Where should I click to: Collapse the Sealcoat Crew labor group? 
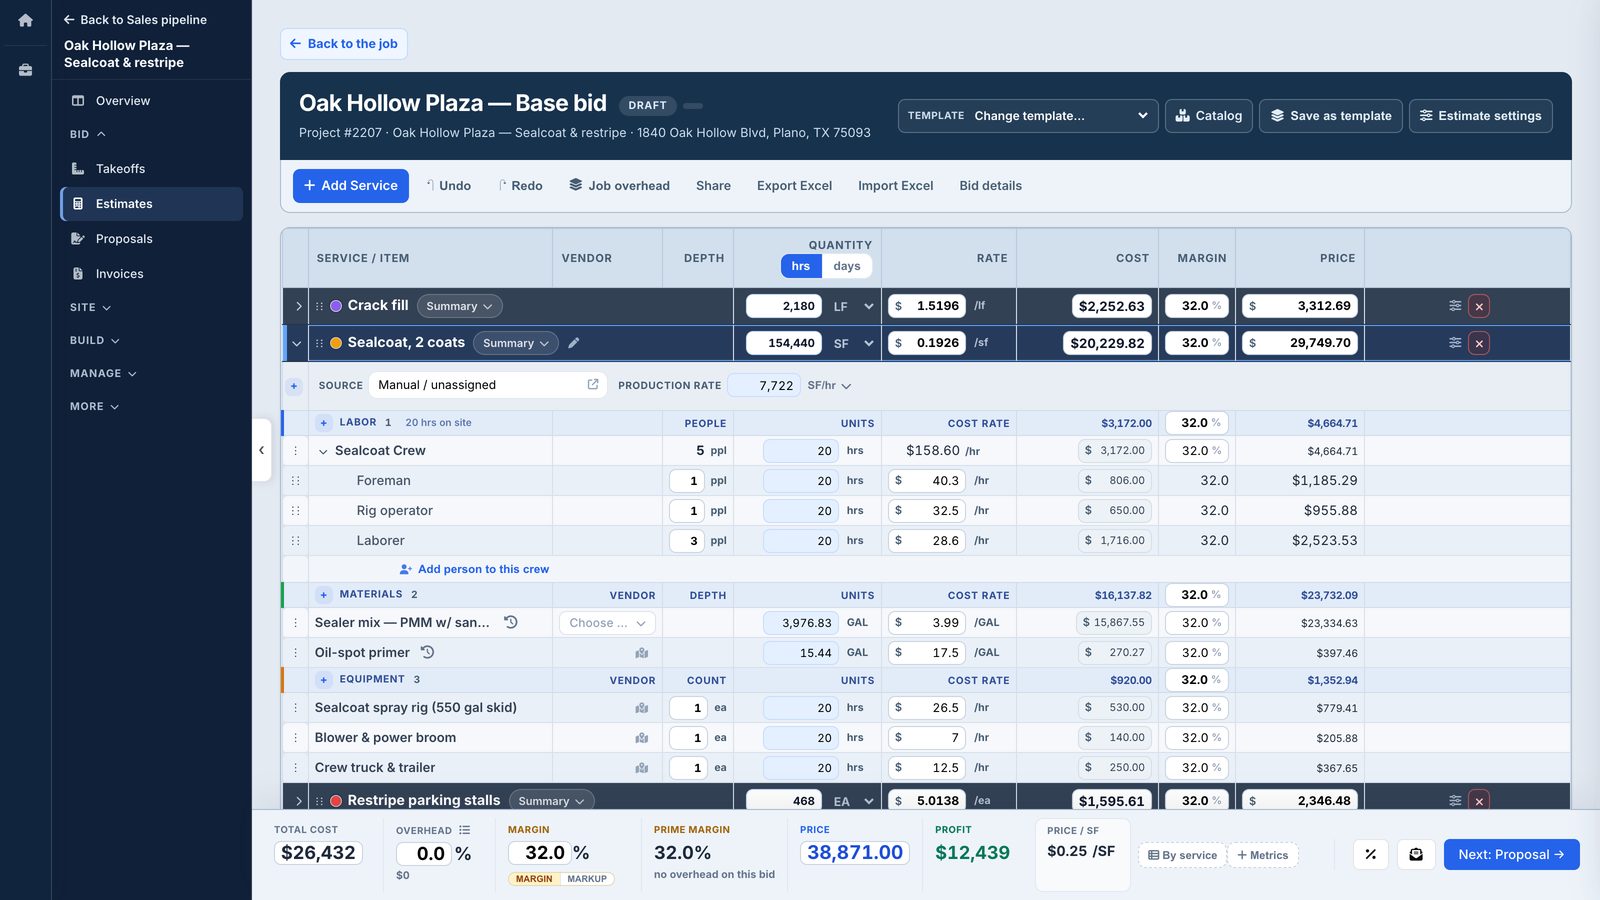tap(323, 451)
